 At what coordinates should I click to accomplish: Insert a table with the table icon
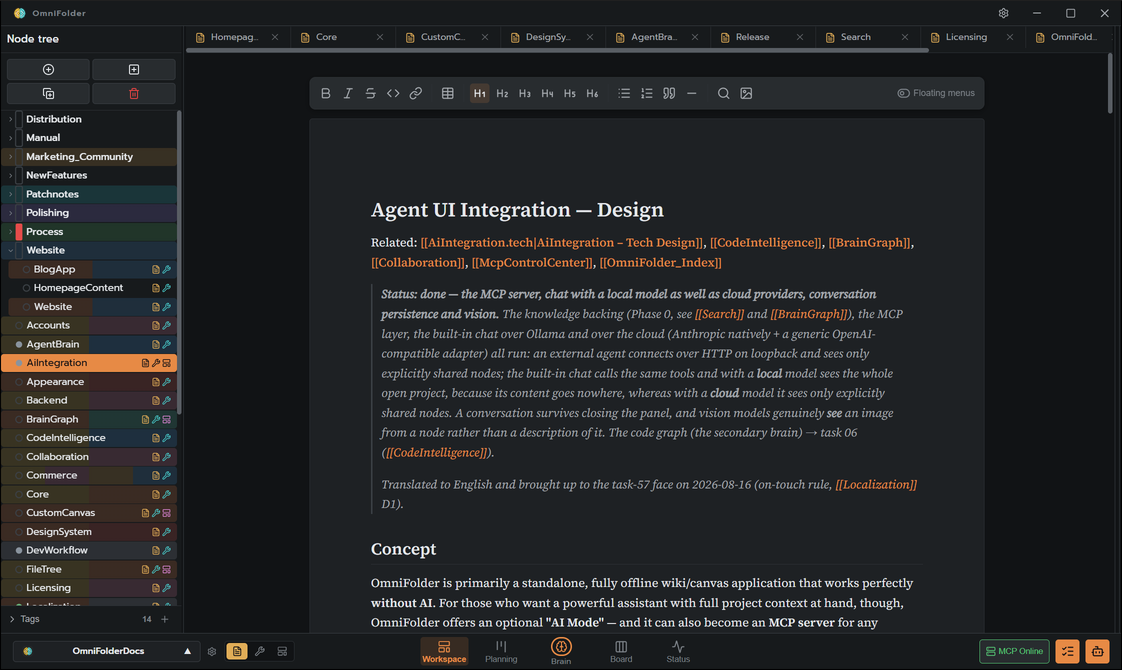click(x=448, y=93)
